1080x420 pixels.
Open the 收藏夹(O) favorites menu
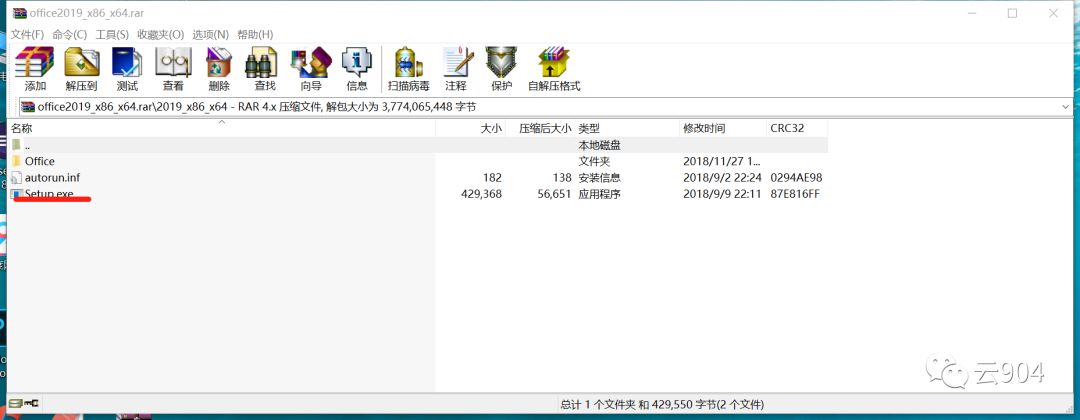pyautogui.click(x=160, y=34)
